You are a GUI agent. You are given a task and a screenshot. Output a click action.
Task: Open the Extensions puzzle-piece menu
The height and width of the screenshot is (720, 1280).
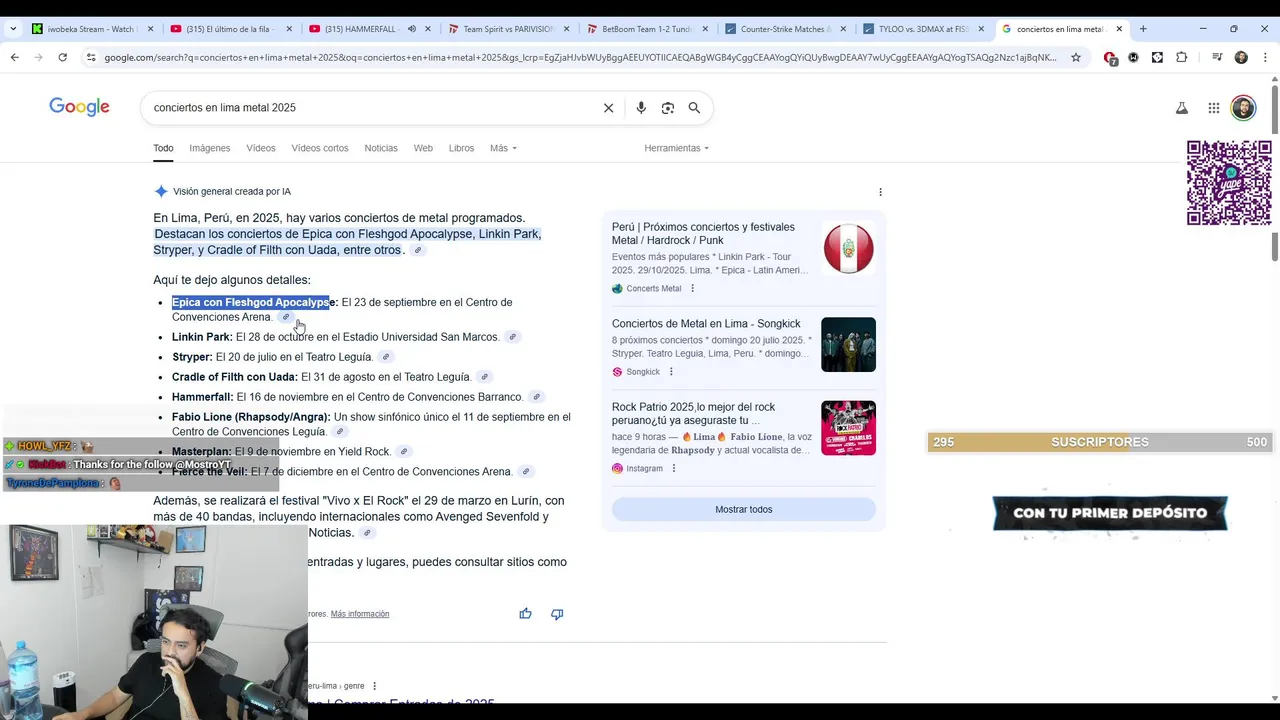(x=1182, y=57)
